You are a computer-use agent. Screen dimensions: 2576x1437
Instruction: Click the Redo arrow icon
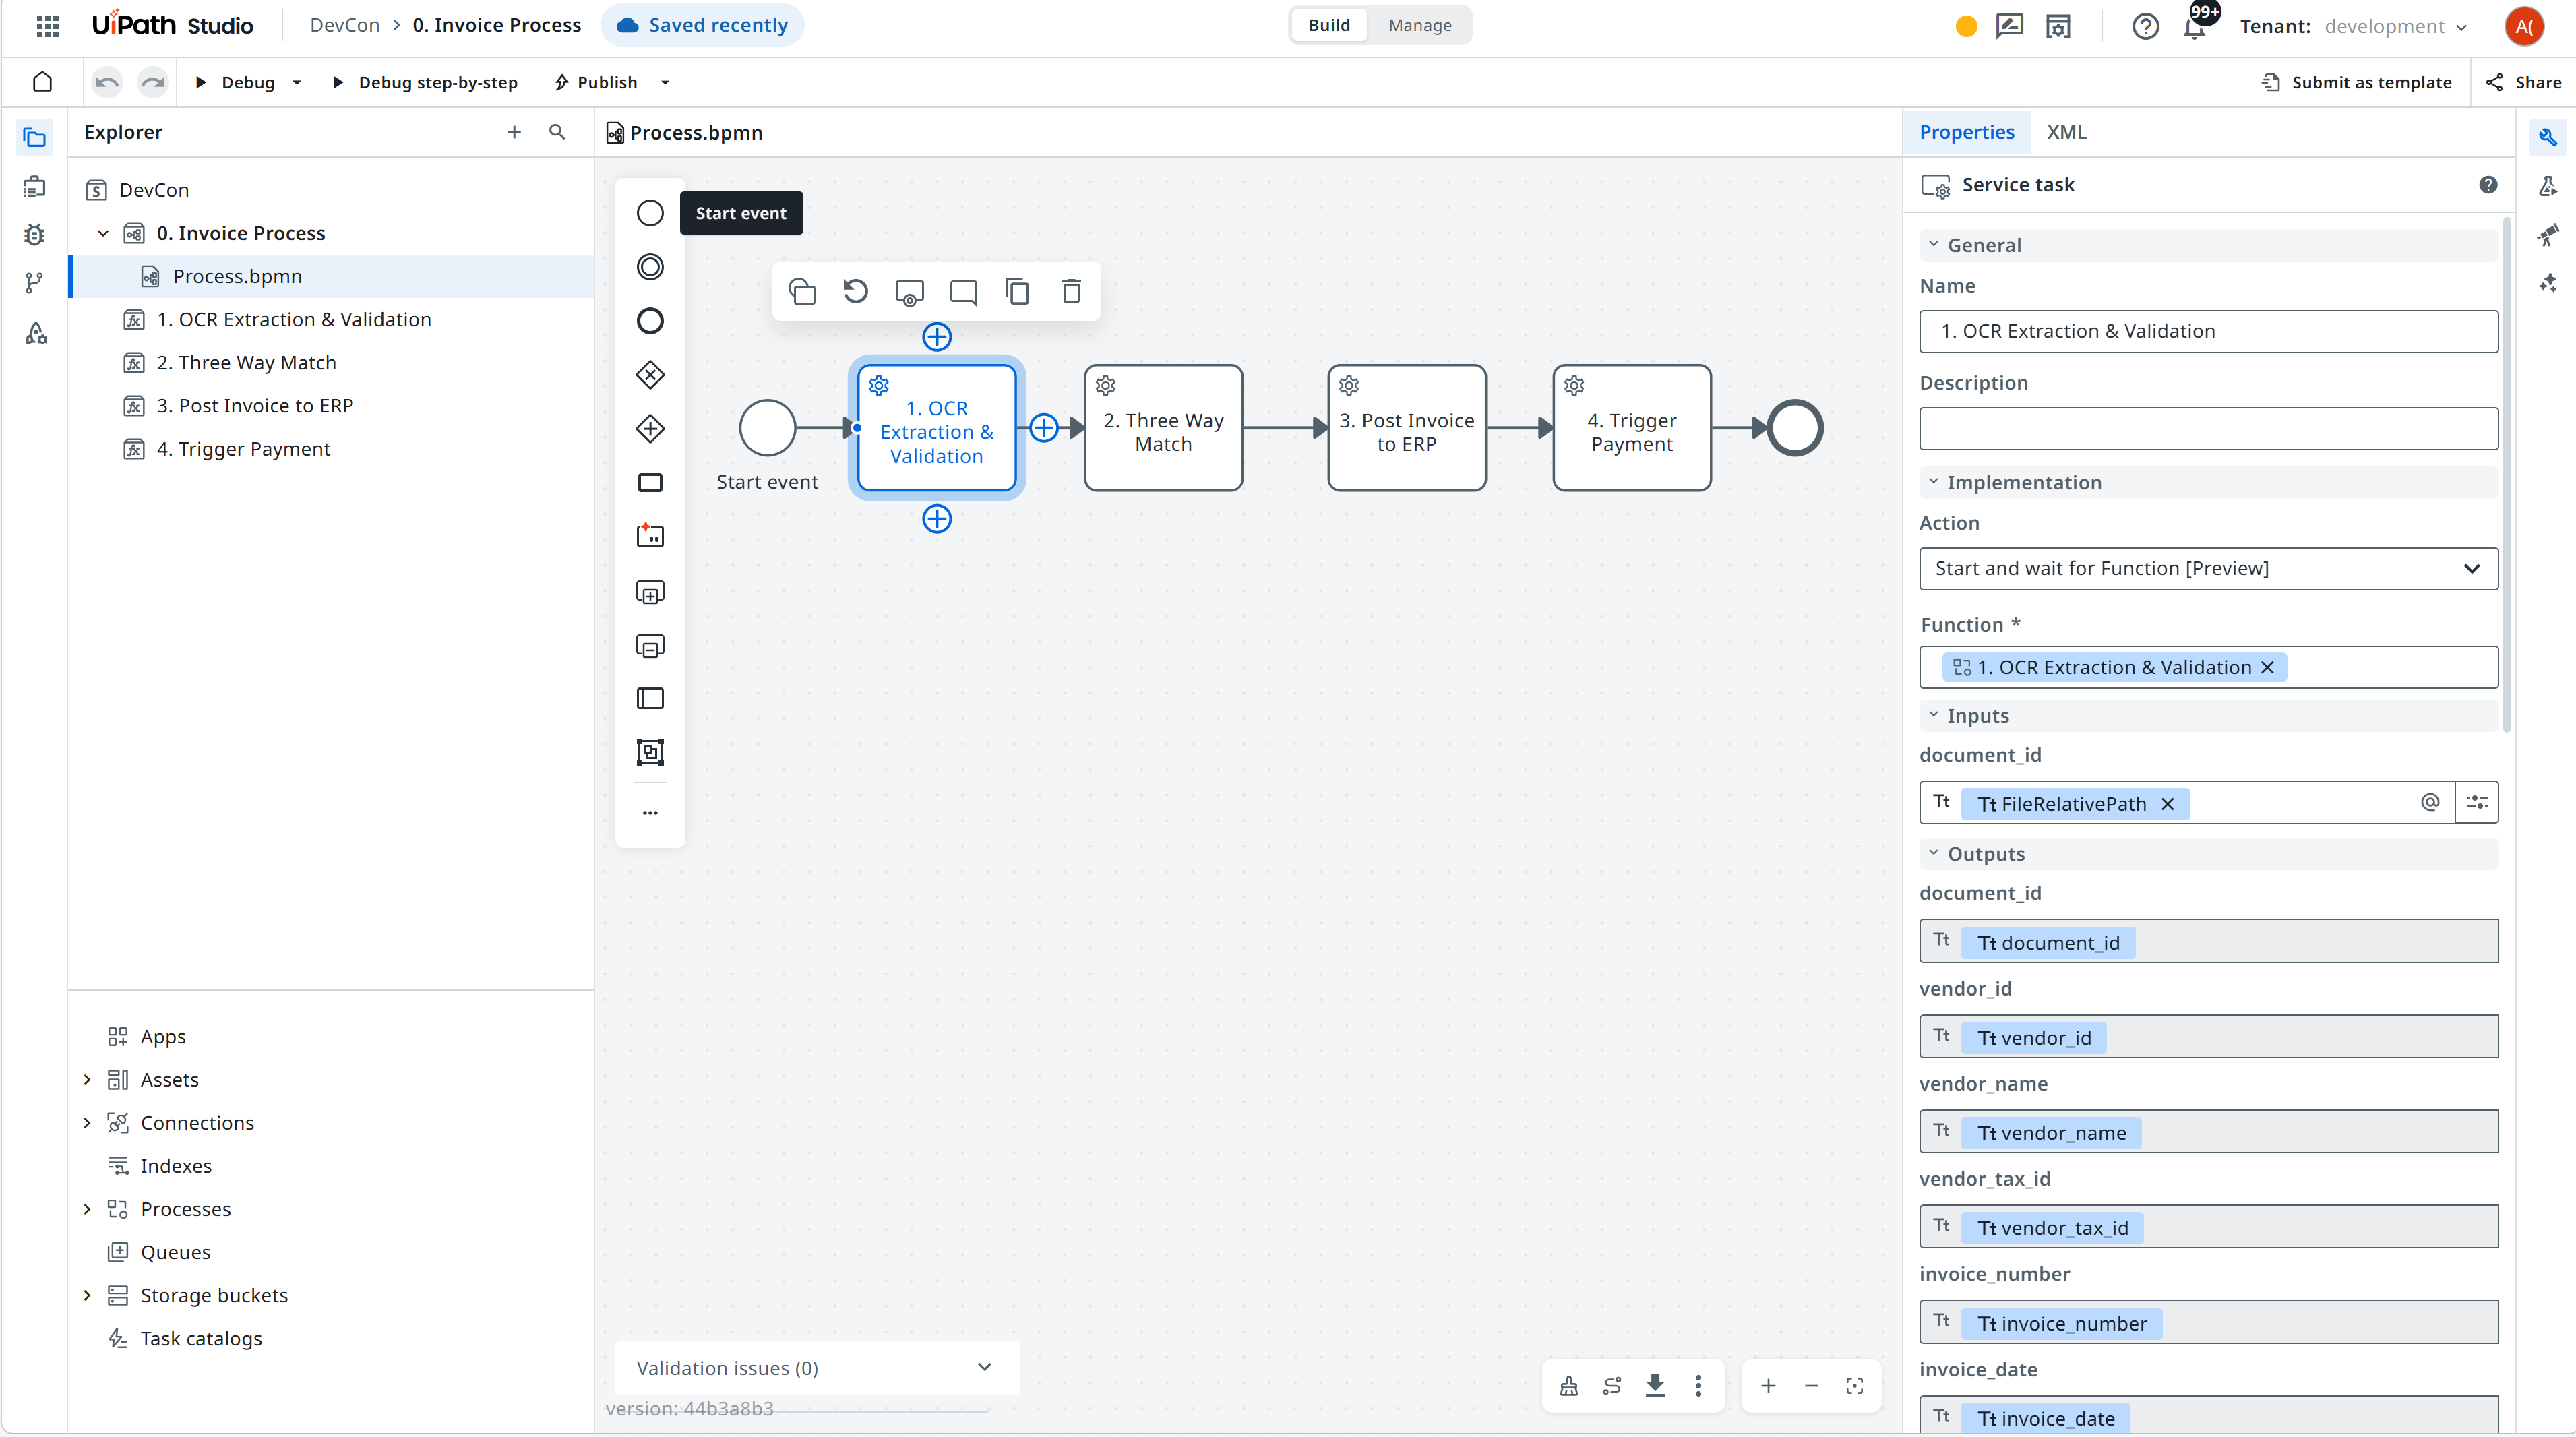(x=153, y=82)
